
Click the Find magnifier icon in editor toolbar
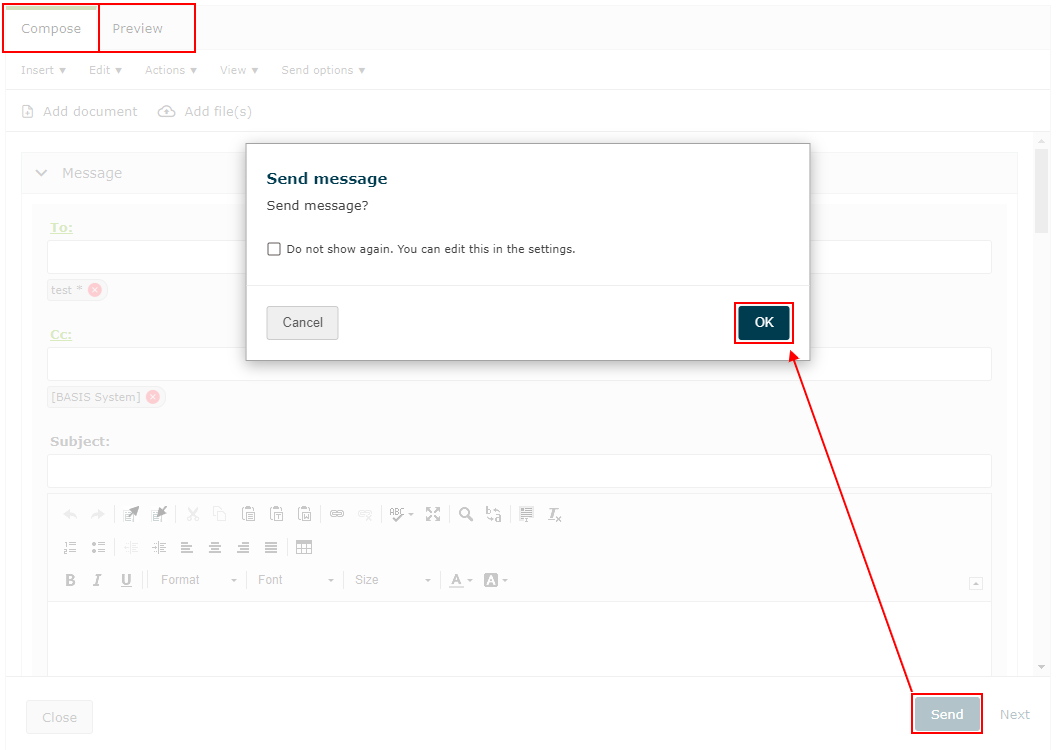tap(466, 514)
